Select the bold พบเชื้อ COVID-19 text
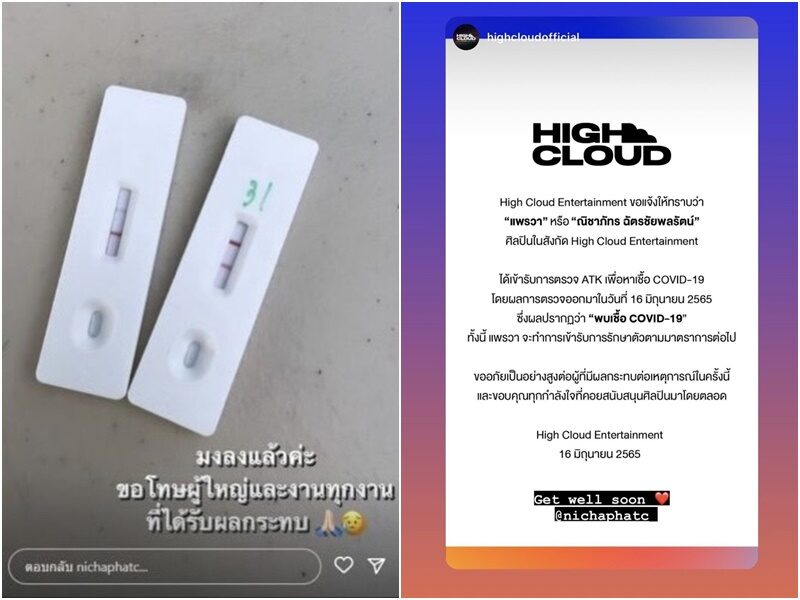The image size is (800, 600). click(x=637, y=318)
